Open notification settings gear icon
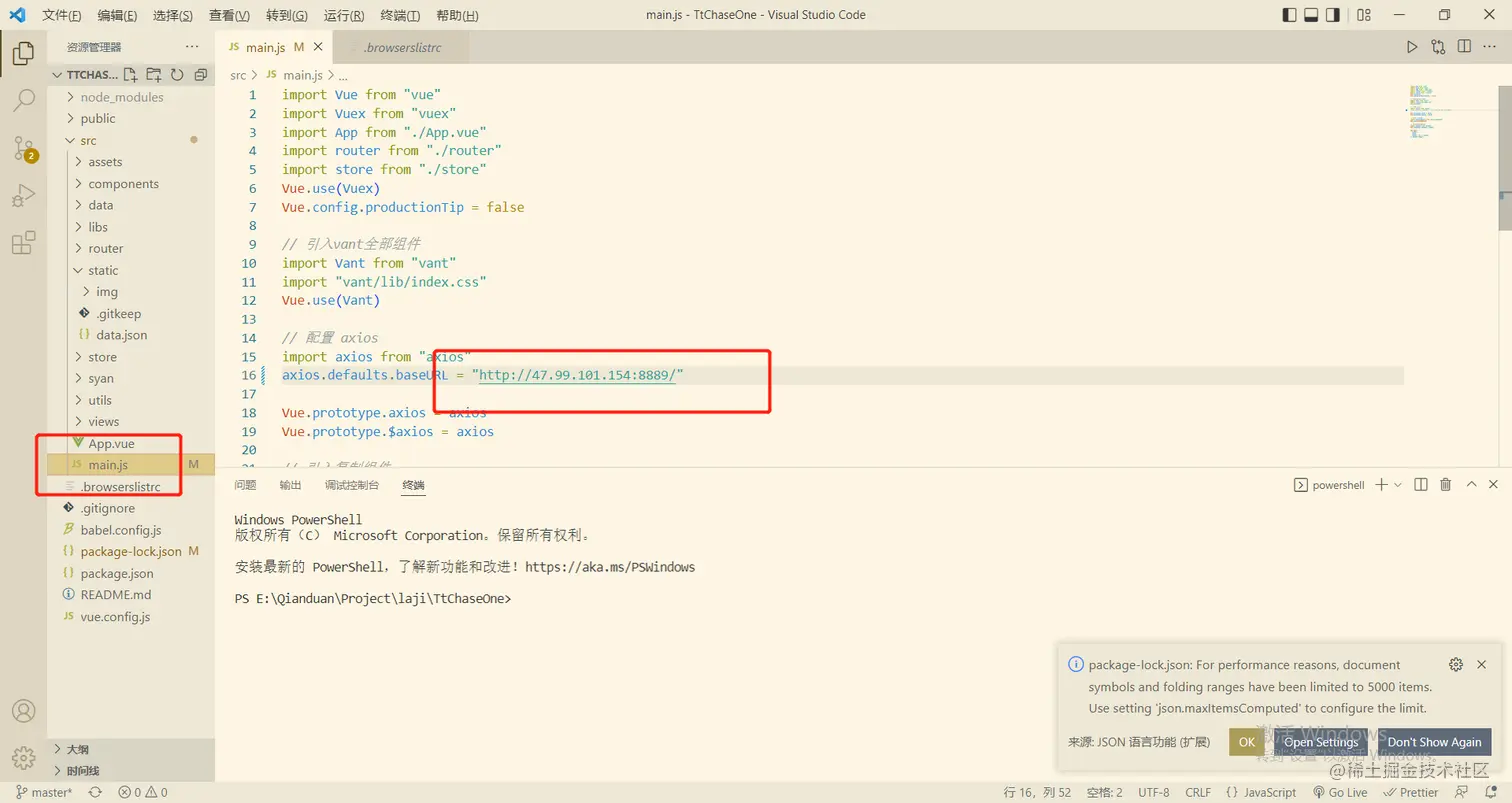1512x803 pixels. [x=1456, y=665]
